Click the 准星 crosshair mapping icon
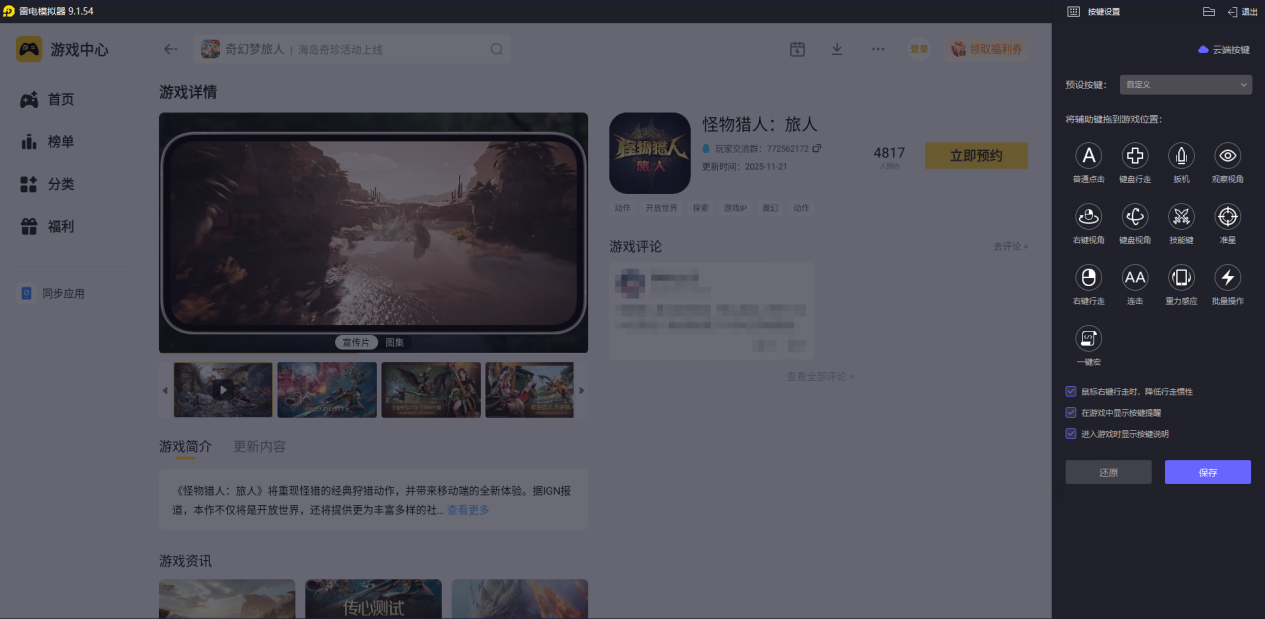Image resolution: width=1265 pixels, height=619 pixels. pos(1227,217)
